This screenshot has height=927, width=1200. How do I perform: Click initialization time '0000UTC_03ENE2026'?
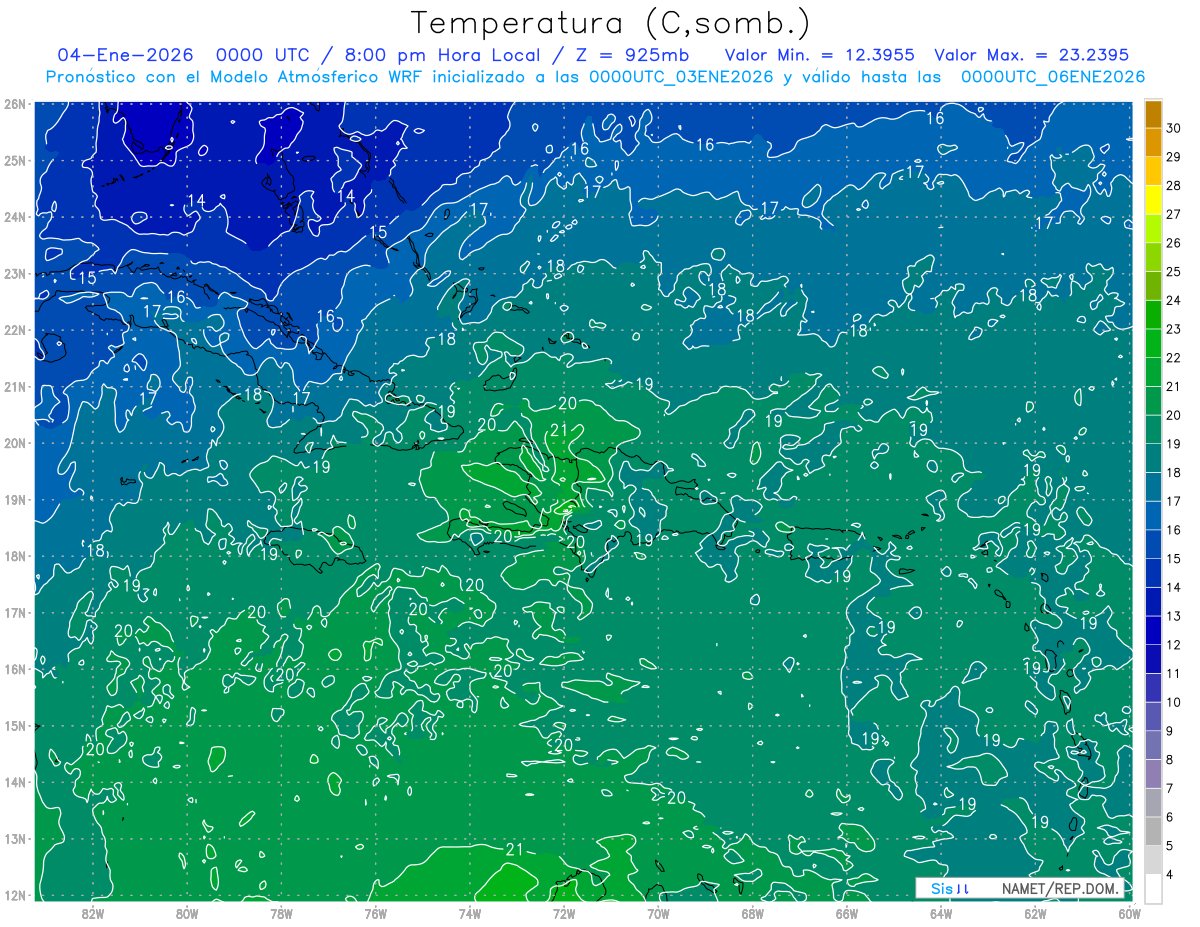[x=681, y=77]
